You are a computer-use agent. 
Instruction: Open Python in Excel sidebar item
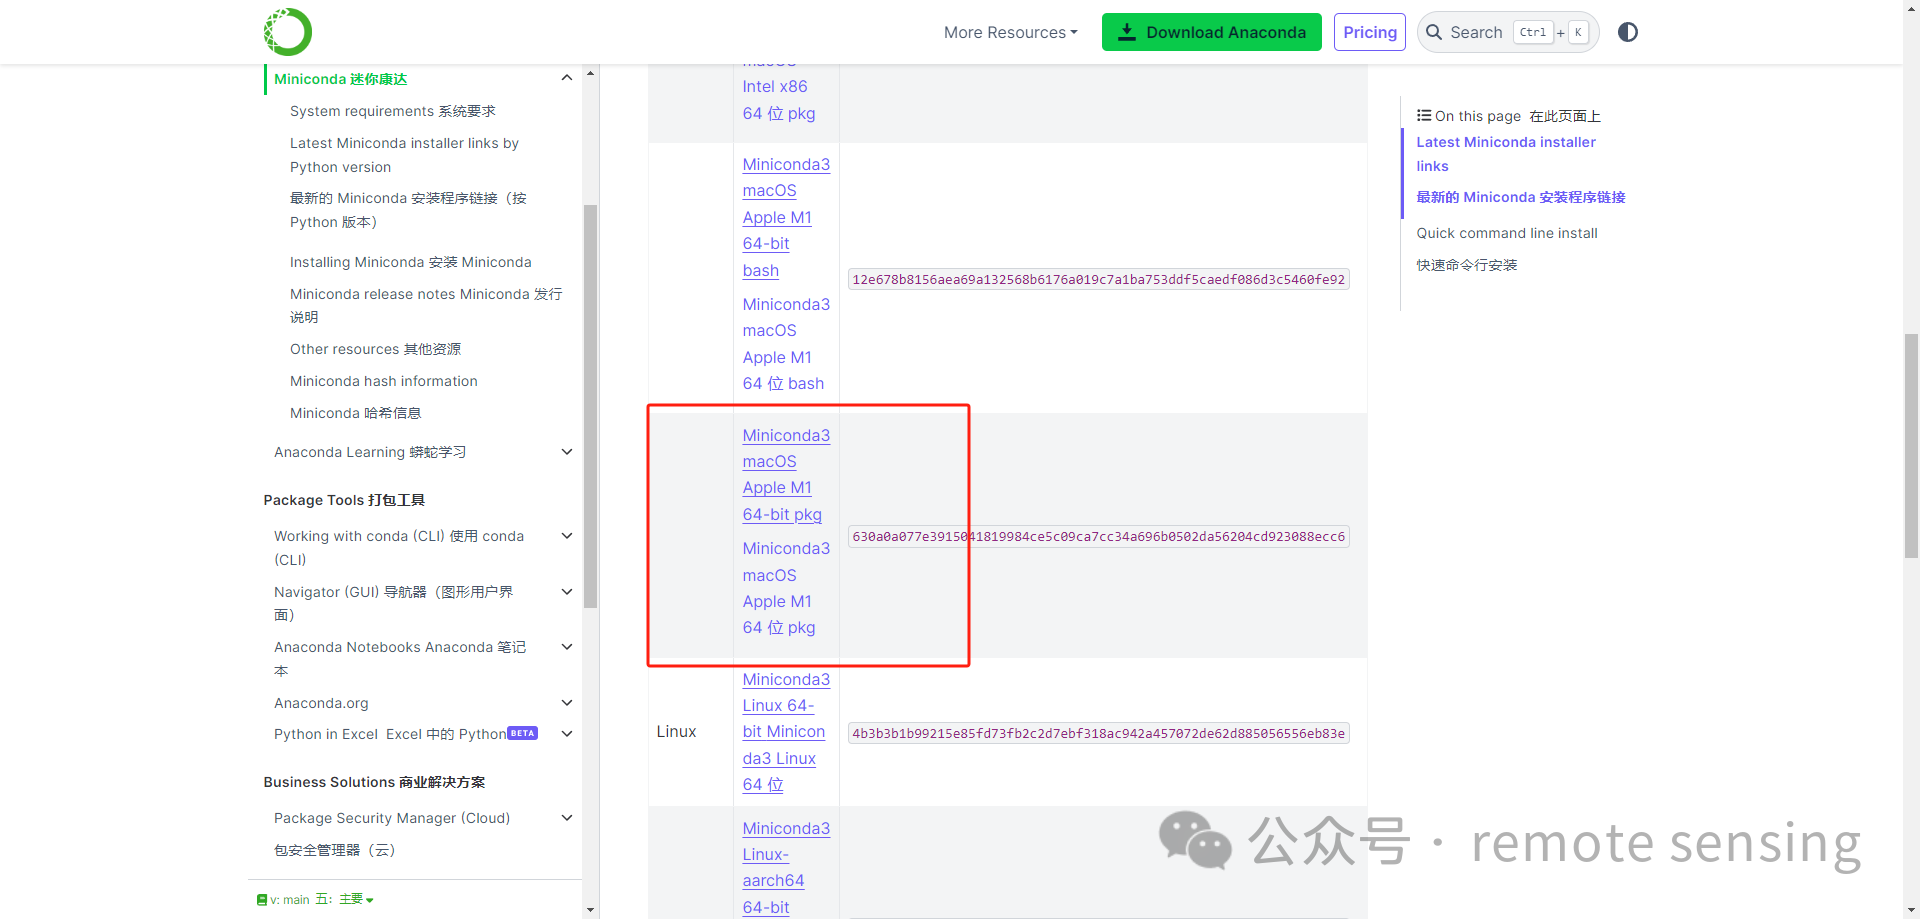coord(390,734)
